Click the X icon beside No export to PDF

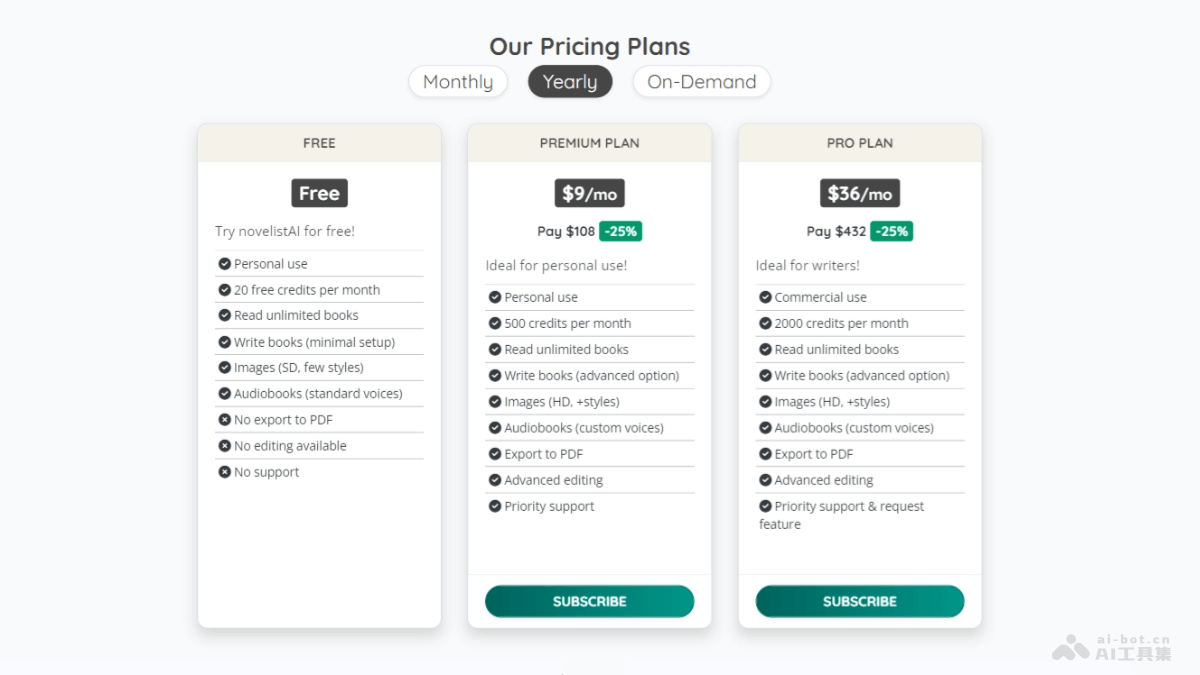[x=225, y=420]
